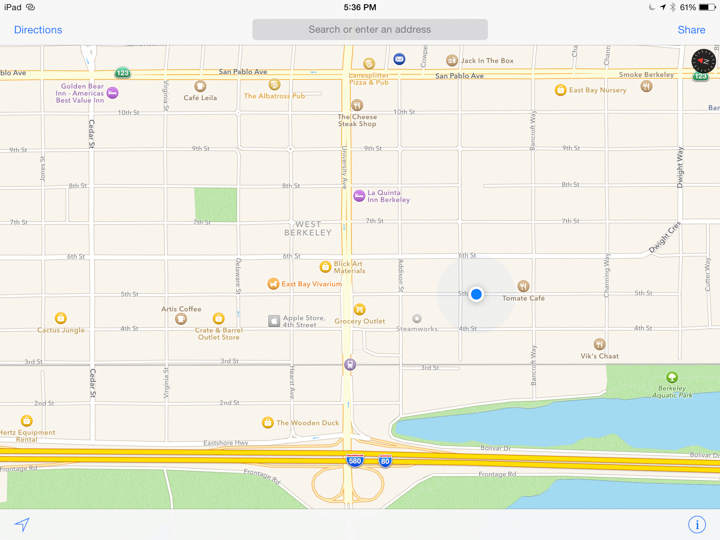
Task: Open the map info button
Action: (x=697, y=524)
